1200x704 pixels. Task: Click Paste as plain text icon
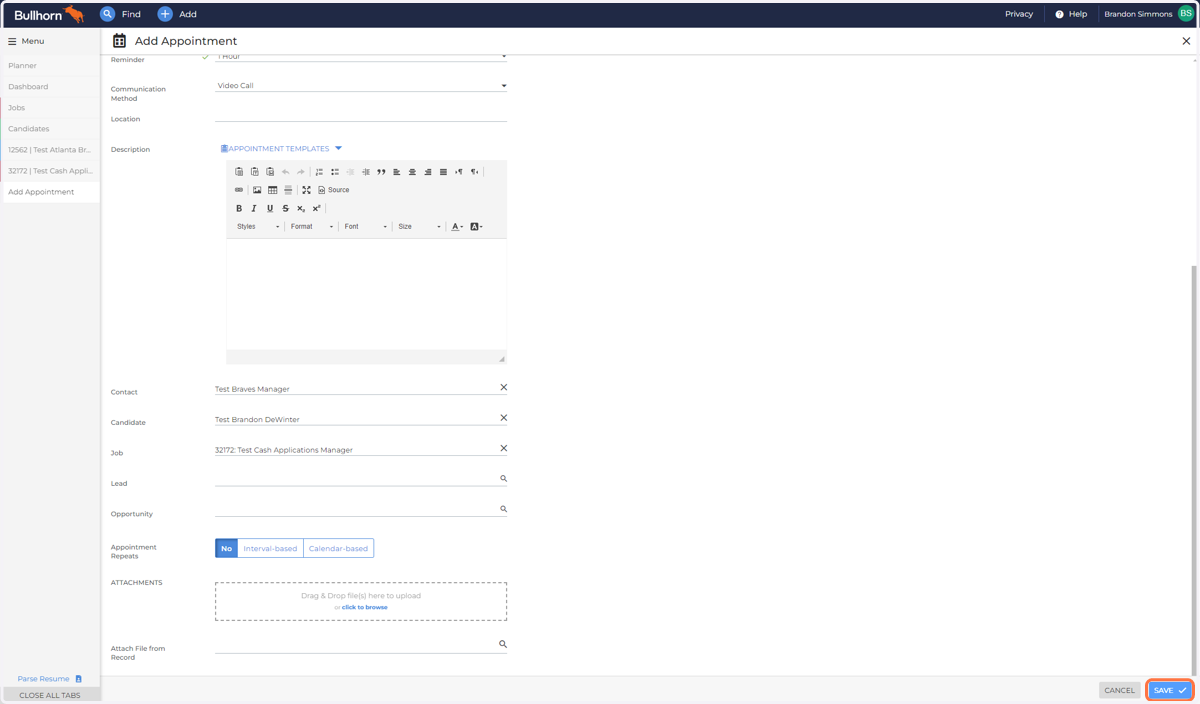254,172
